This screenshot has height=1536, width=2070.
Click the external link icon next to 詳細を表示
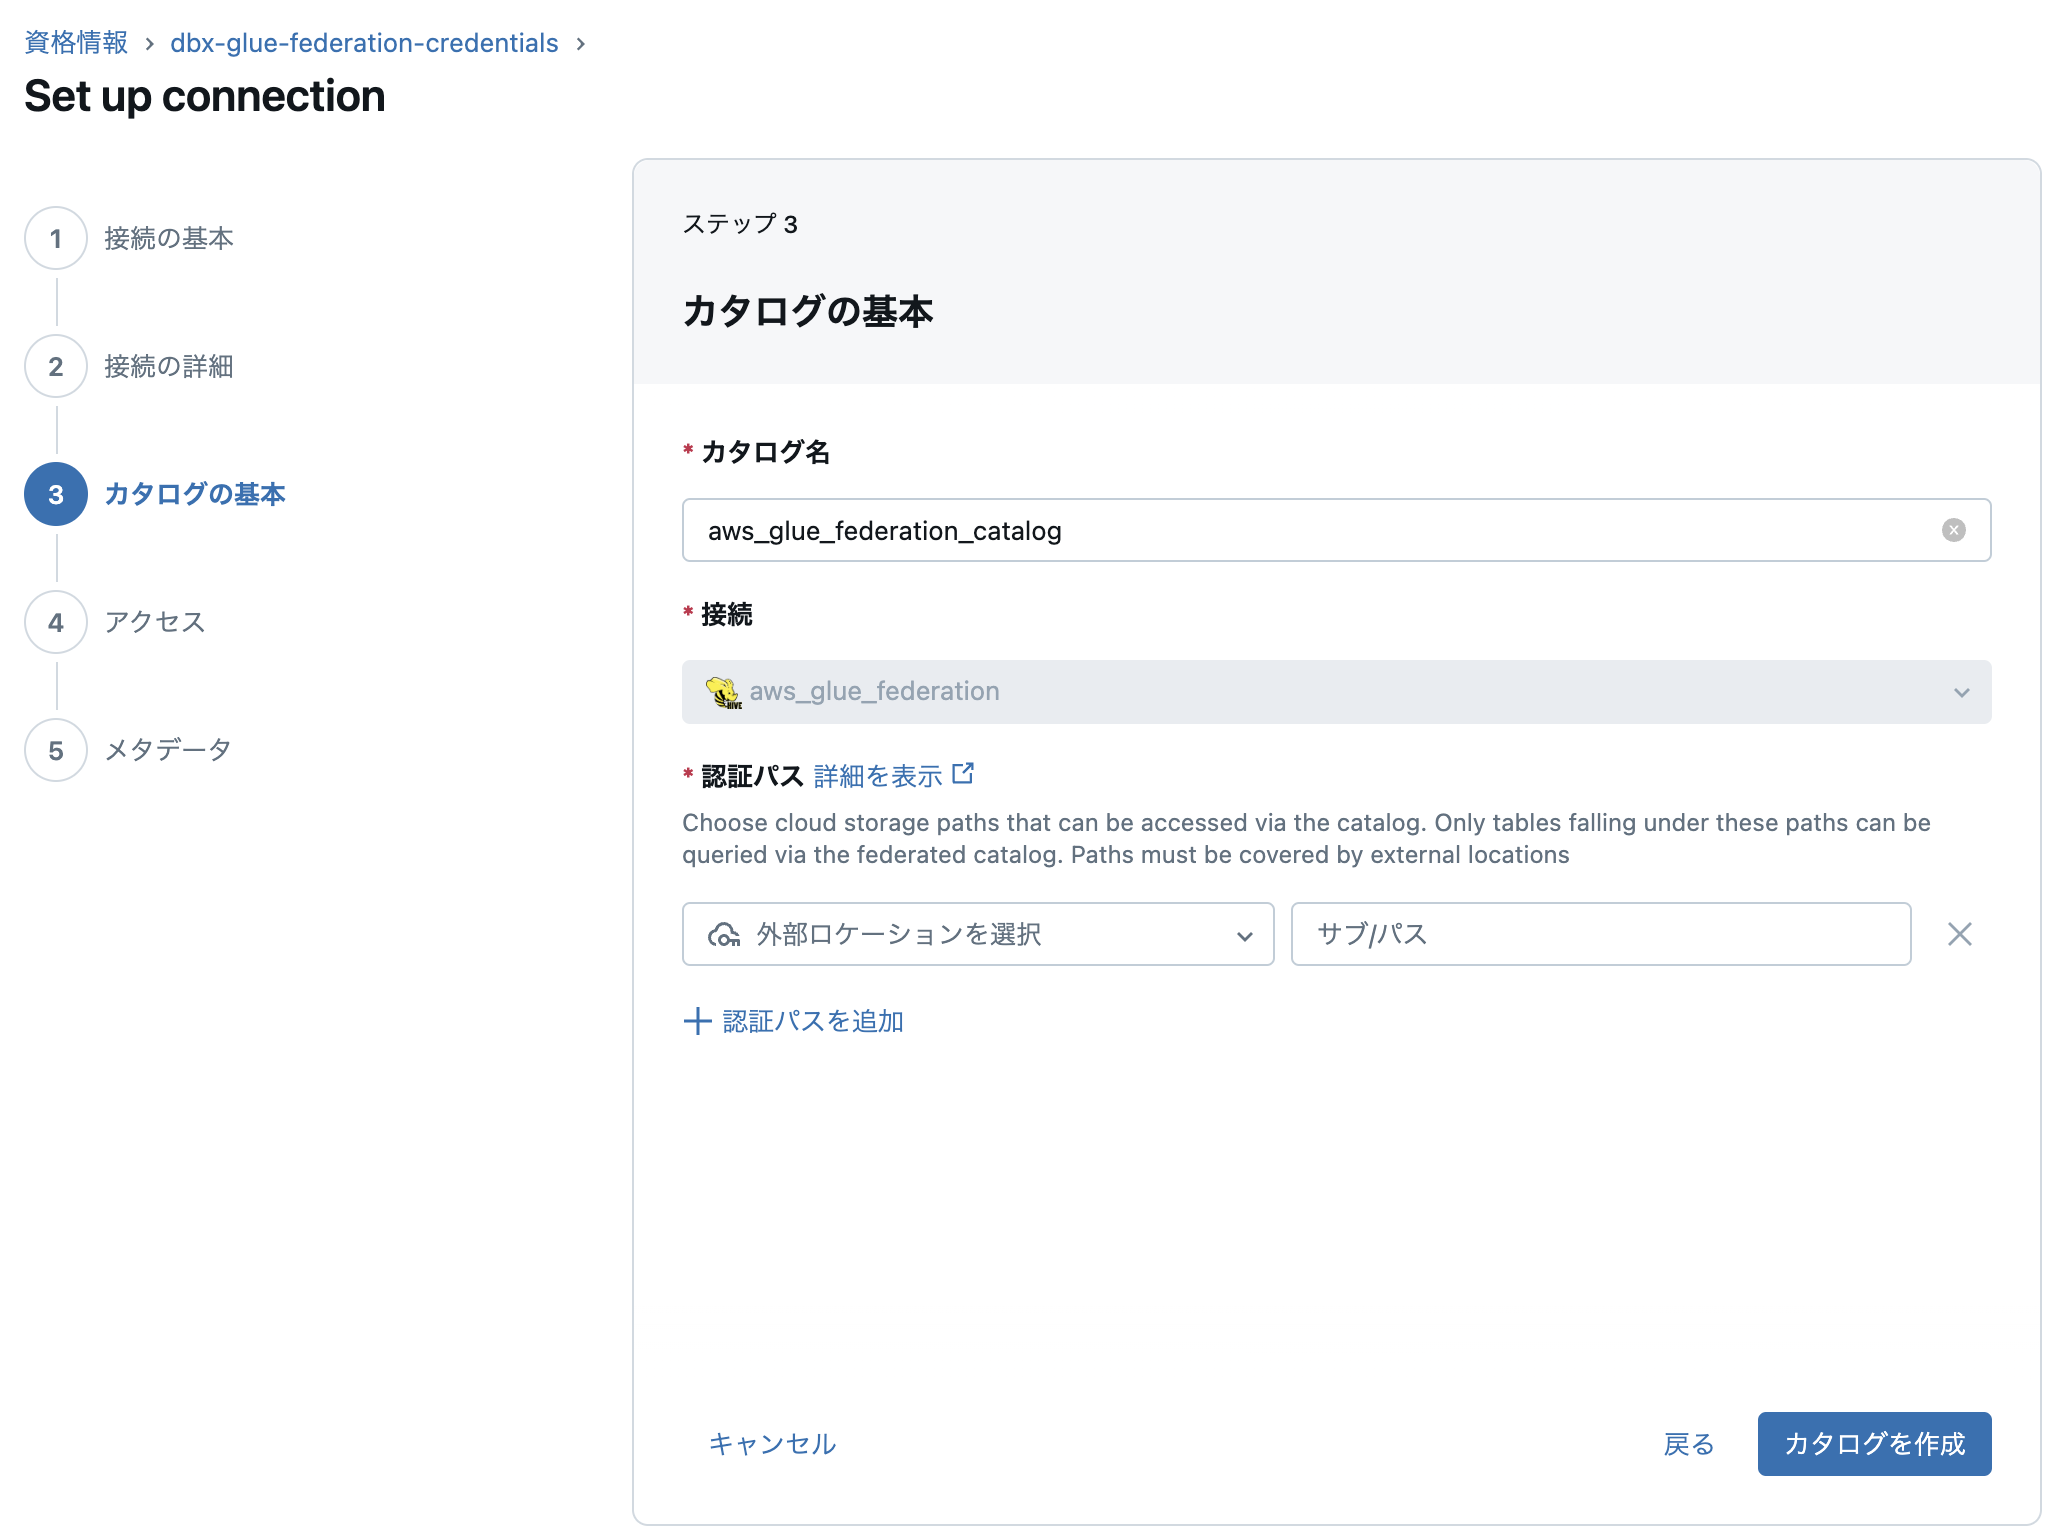[x=963, y=774]
